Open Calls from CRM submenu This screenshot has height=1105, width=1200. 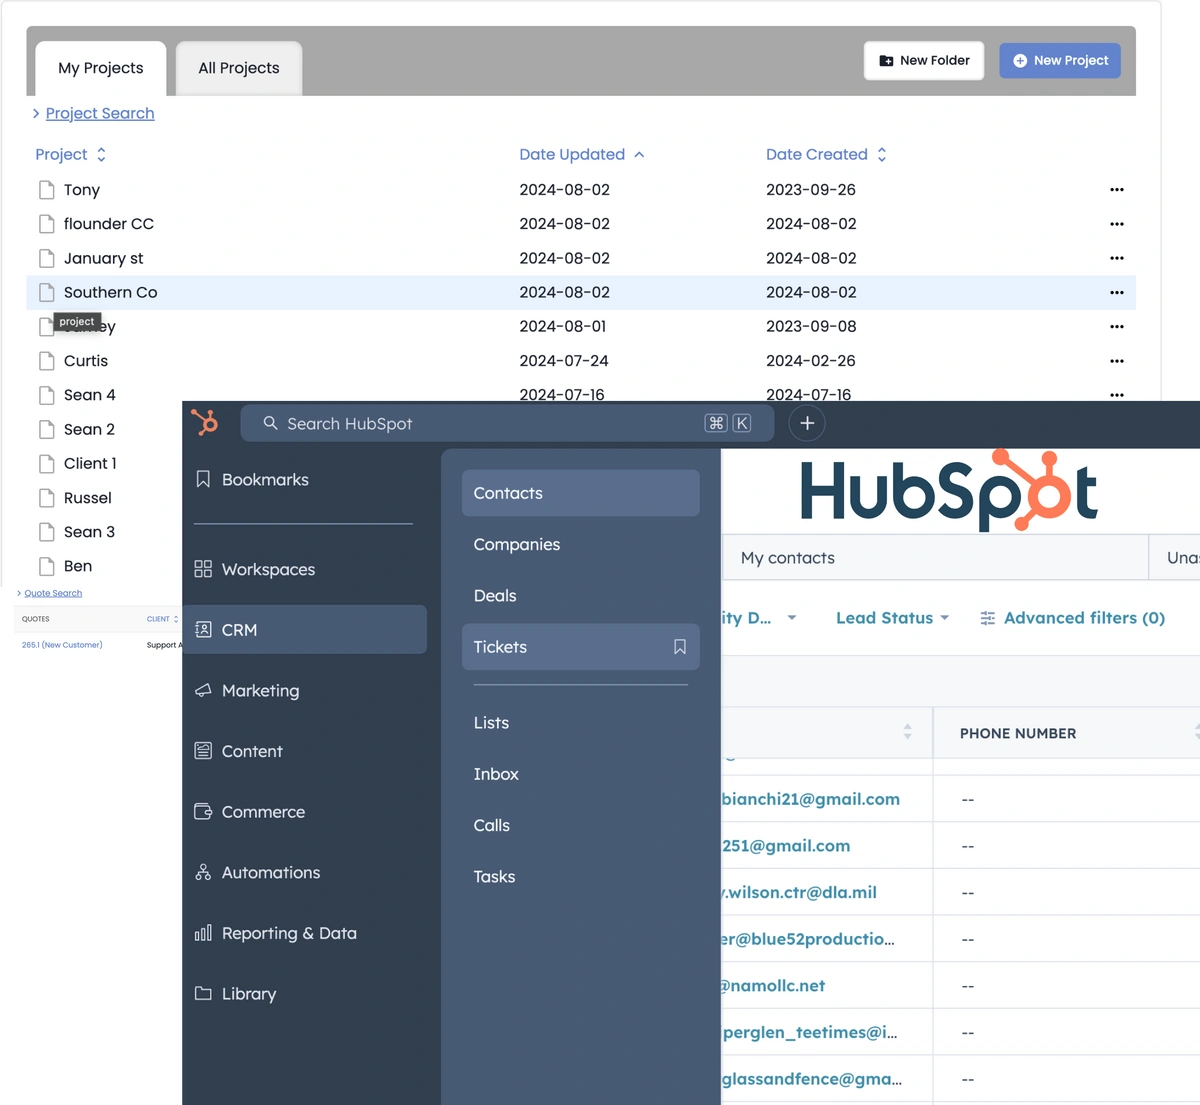(492, 825)
